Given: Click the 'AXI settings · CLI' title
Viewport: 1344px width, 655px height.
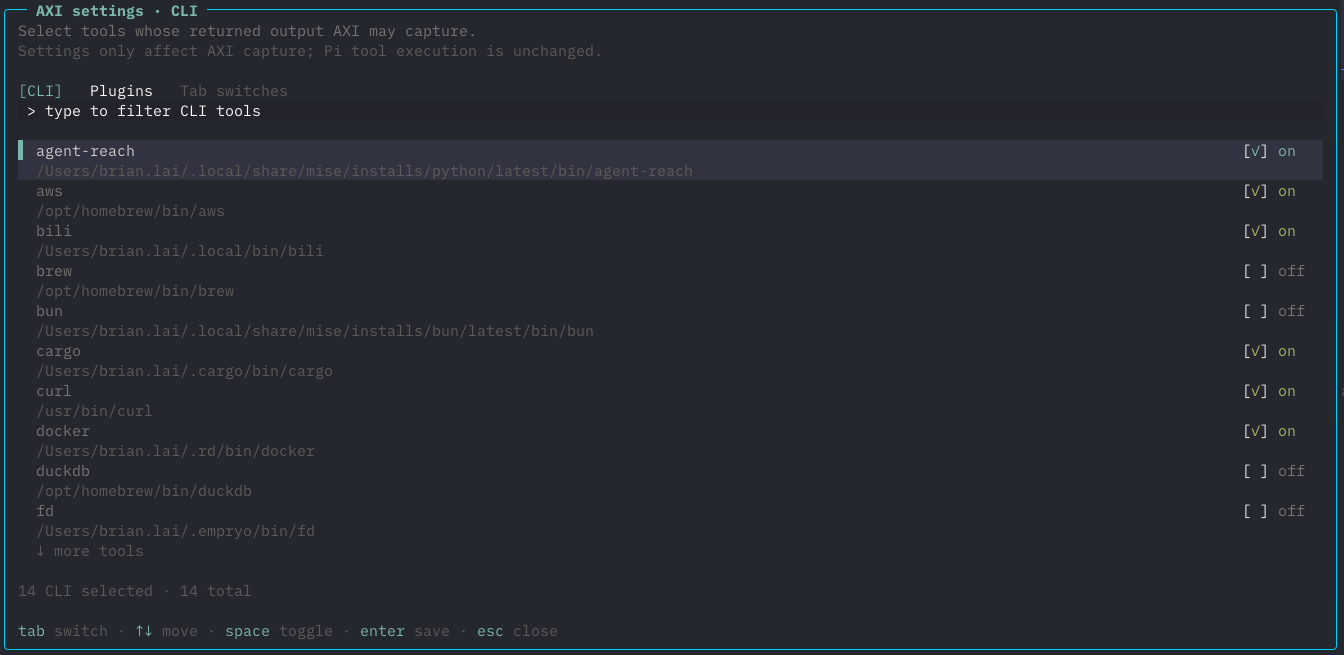Looking at the screenshot, I should coord(117,11).
